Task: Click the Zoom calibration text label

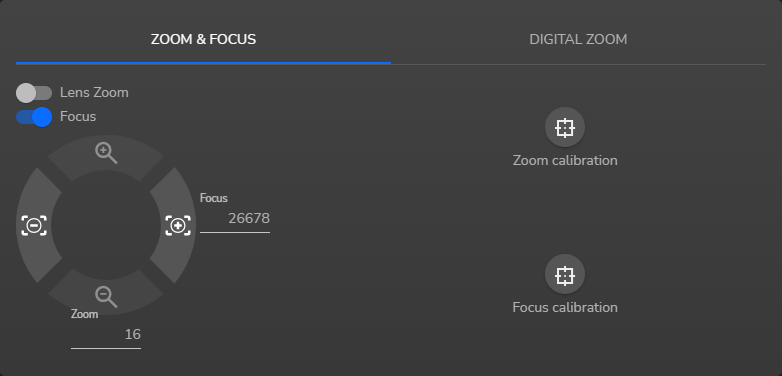Action: tap(565, 160)
